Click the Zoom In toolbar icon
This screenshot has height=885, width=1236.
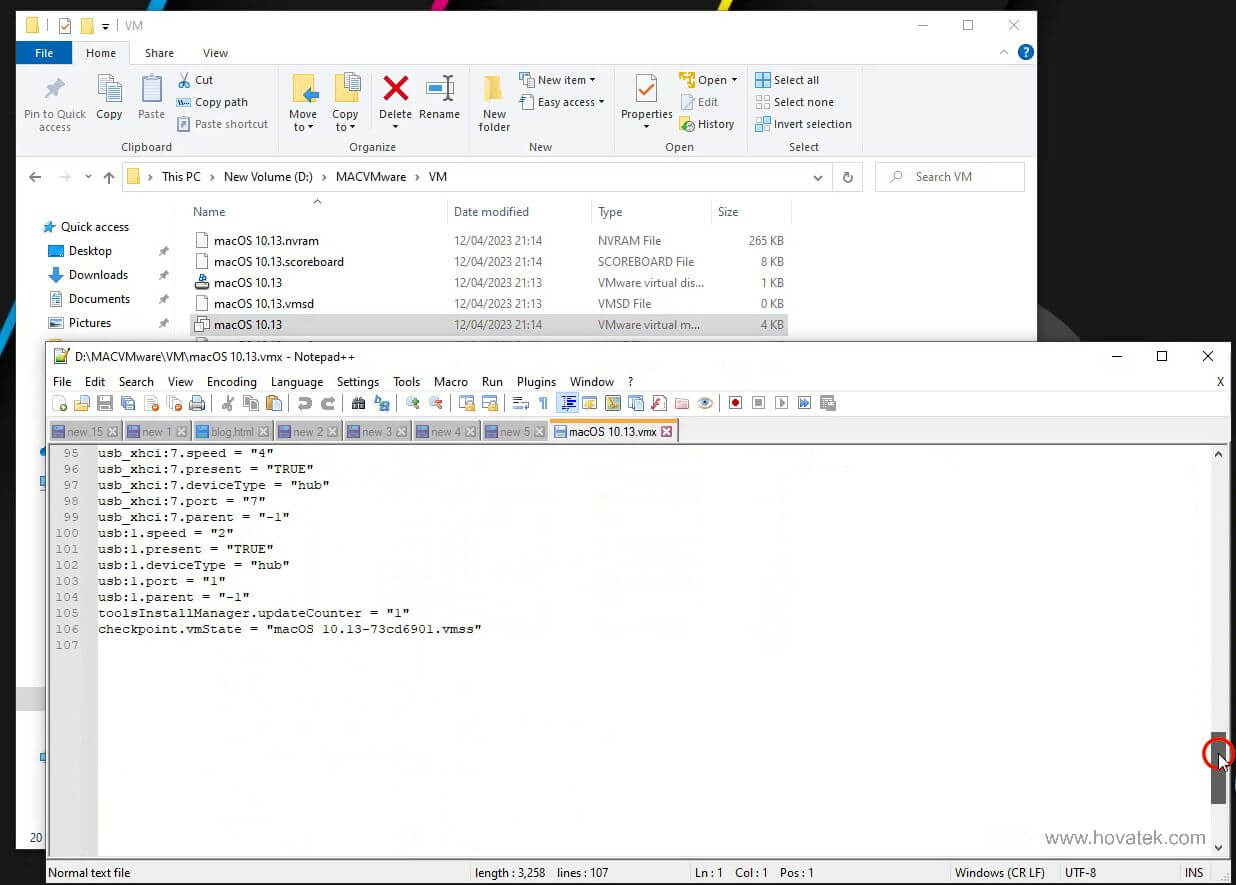coord(413,403)
